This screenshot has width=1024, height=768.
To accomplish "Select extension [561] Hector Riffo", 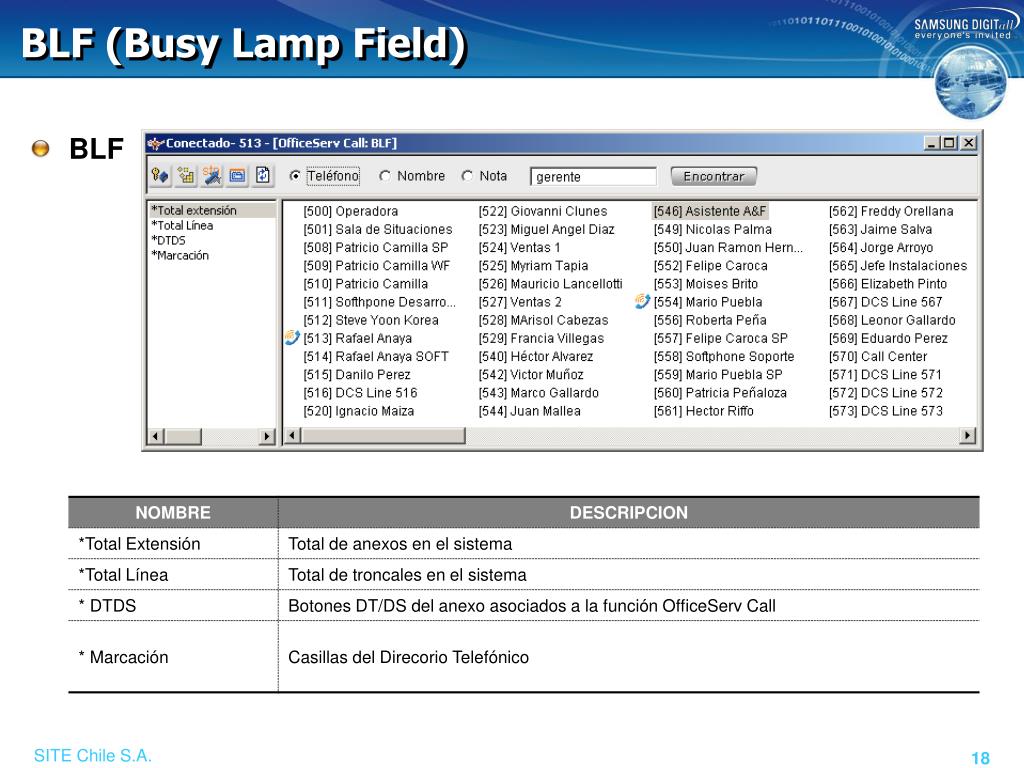I will pos(703,411).
